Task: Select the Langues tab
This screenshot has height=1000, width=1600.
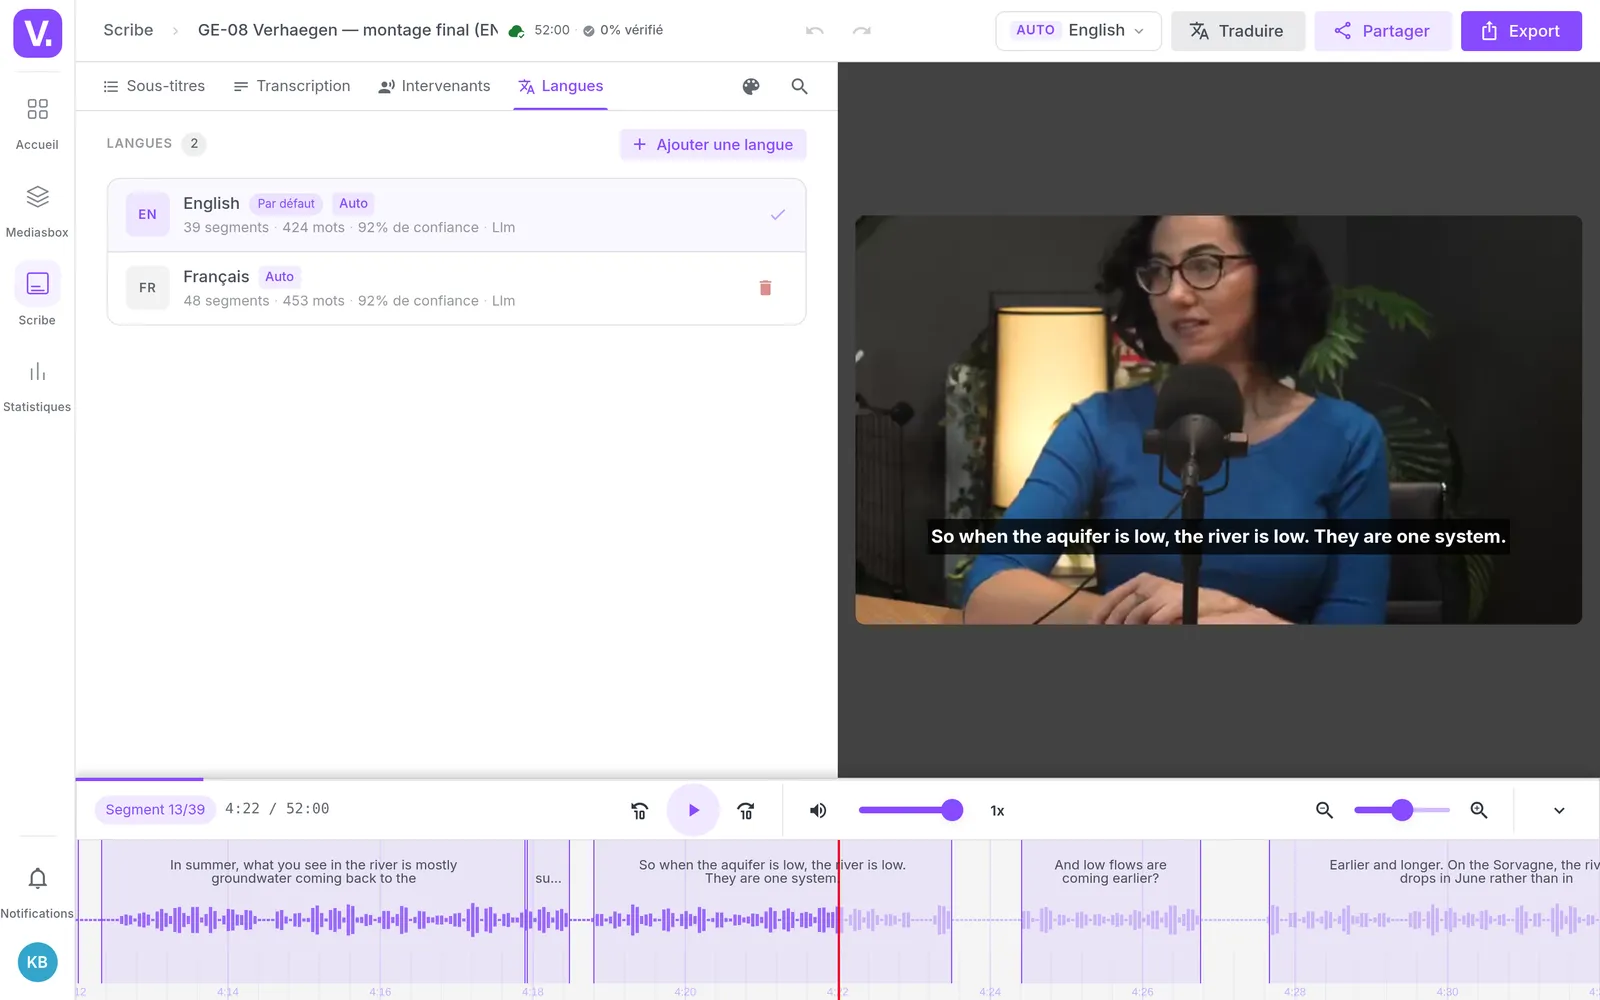Action: click(560, 86)
